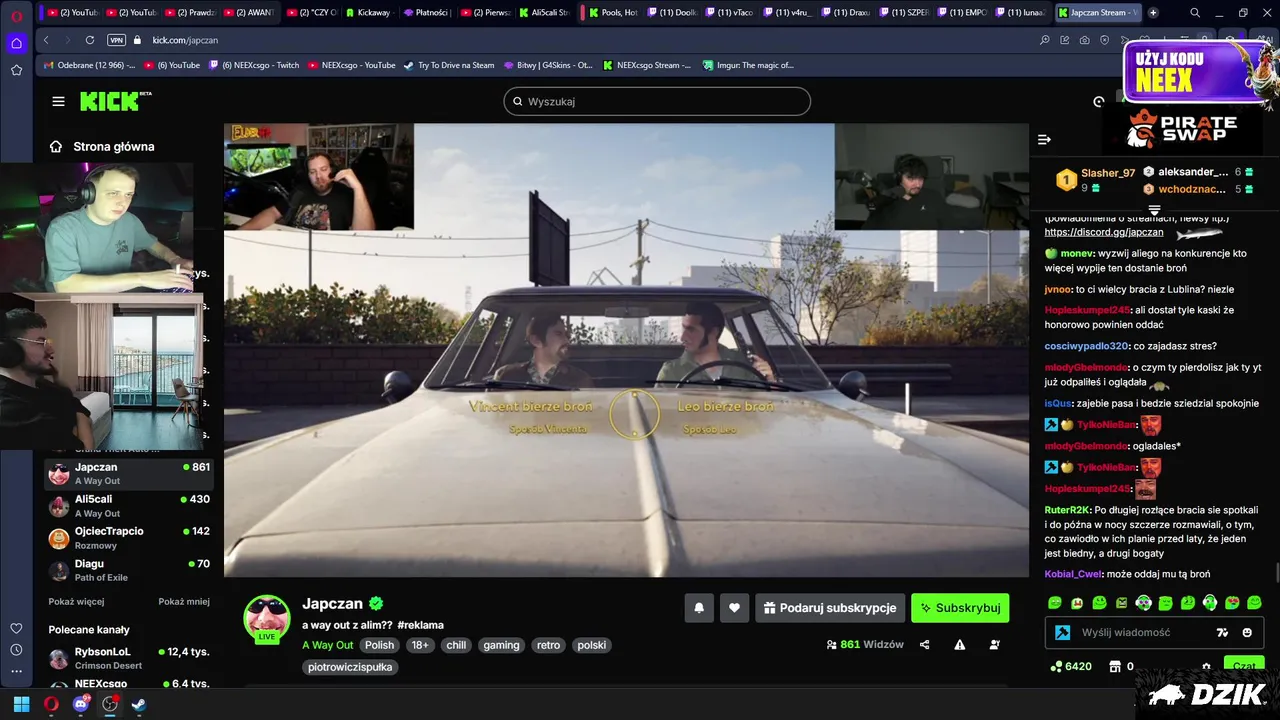Image resolution: width=1280 pixels, height=720 pixels.
Task: Switch to the Pools, Hot tab
Action: coord(613,12)
